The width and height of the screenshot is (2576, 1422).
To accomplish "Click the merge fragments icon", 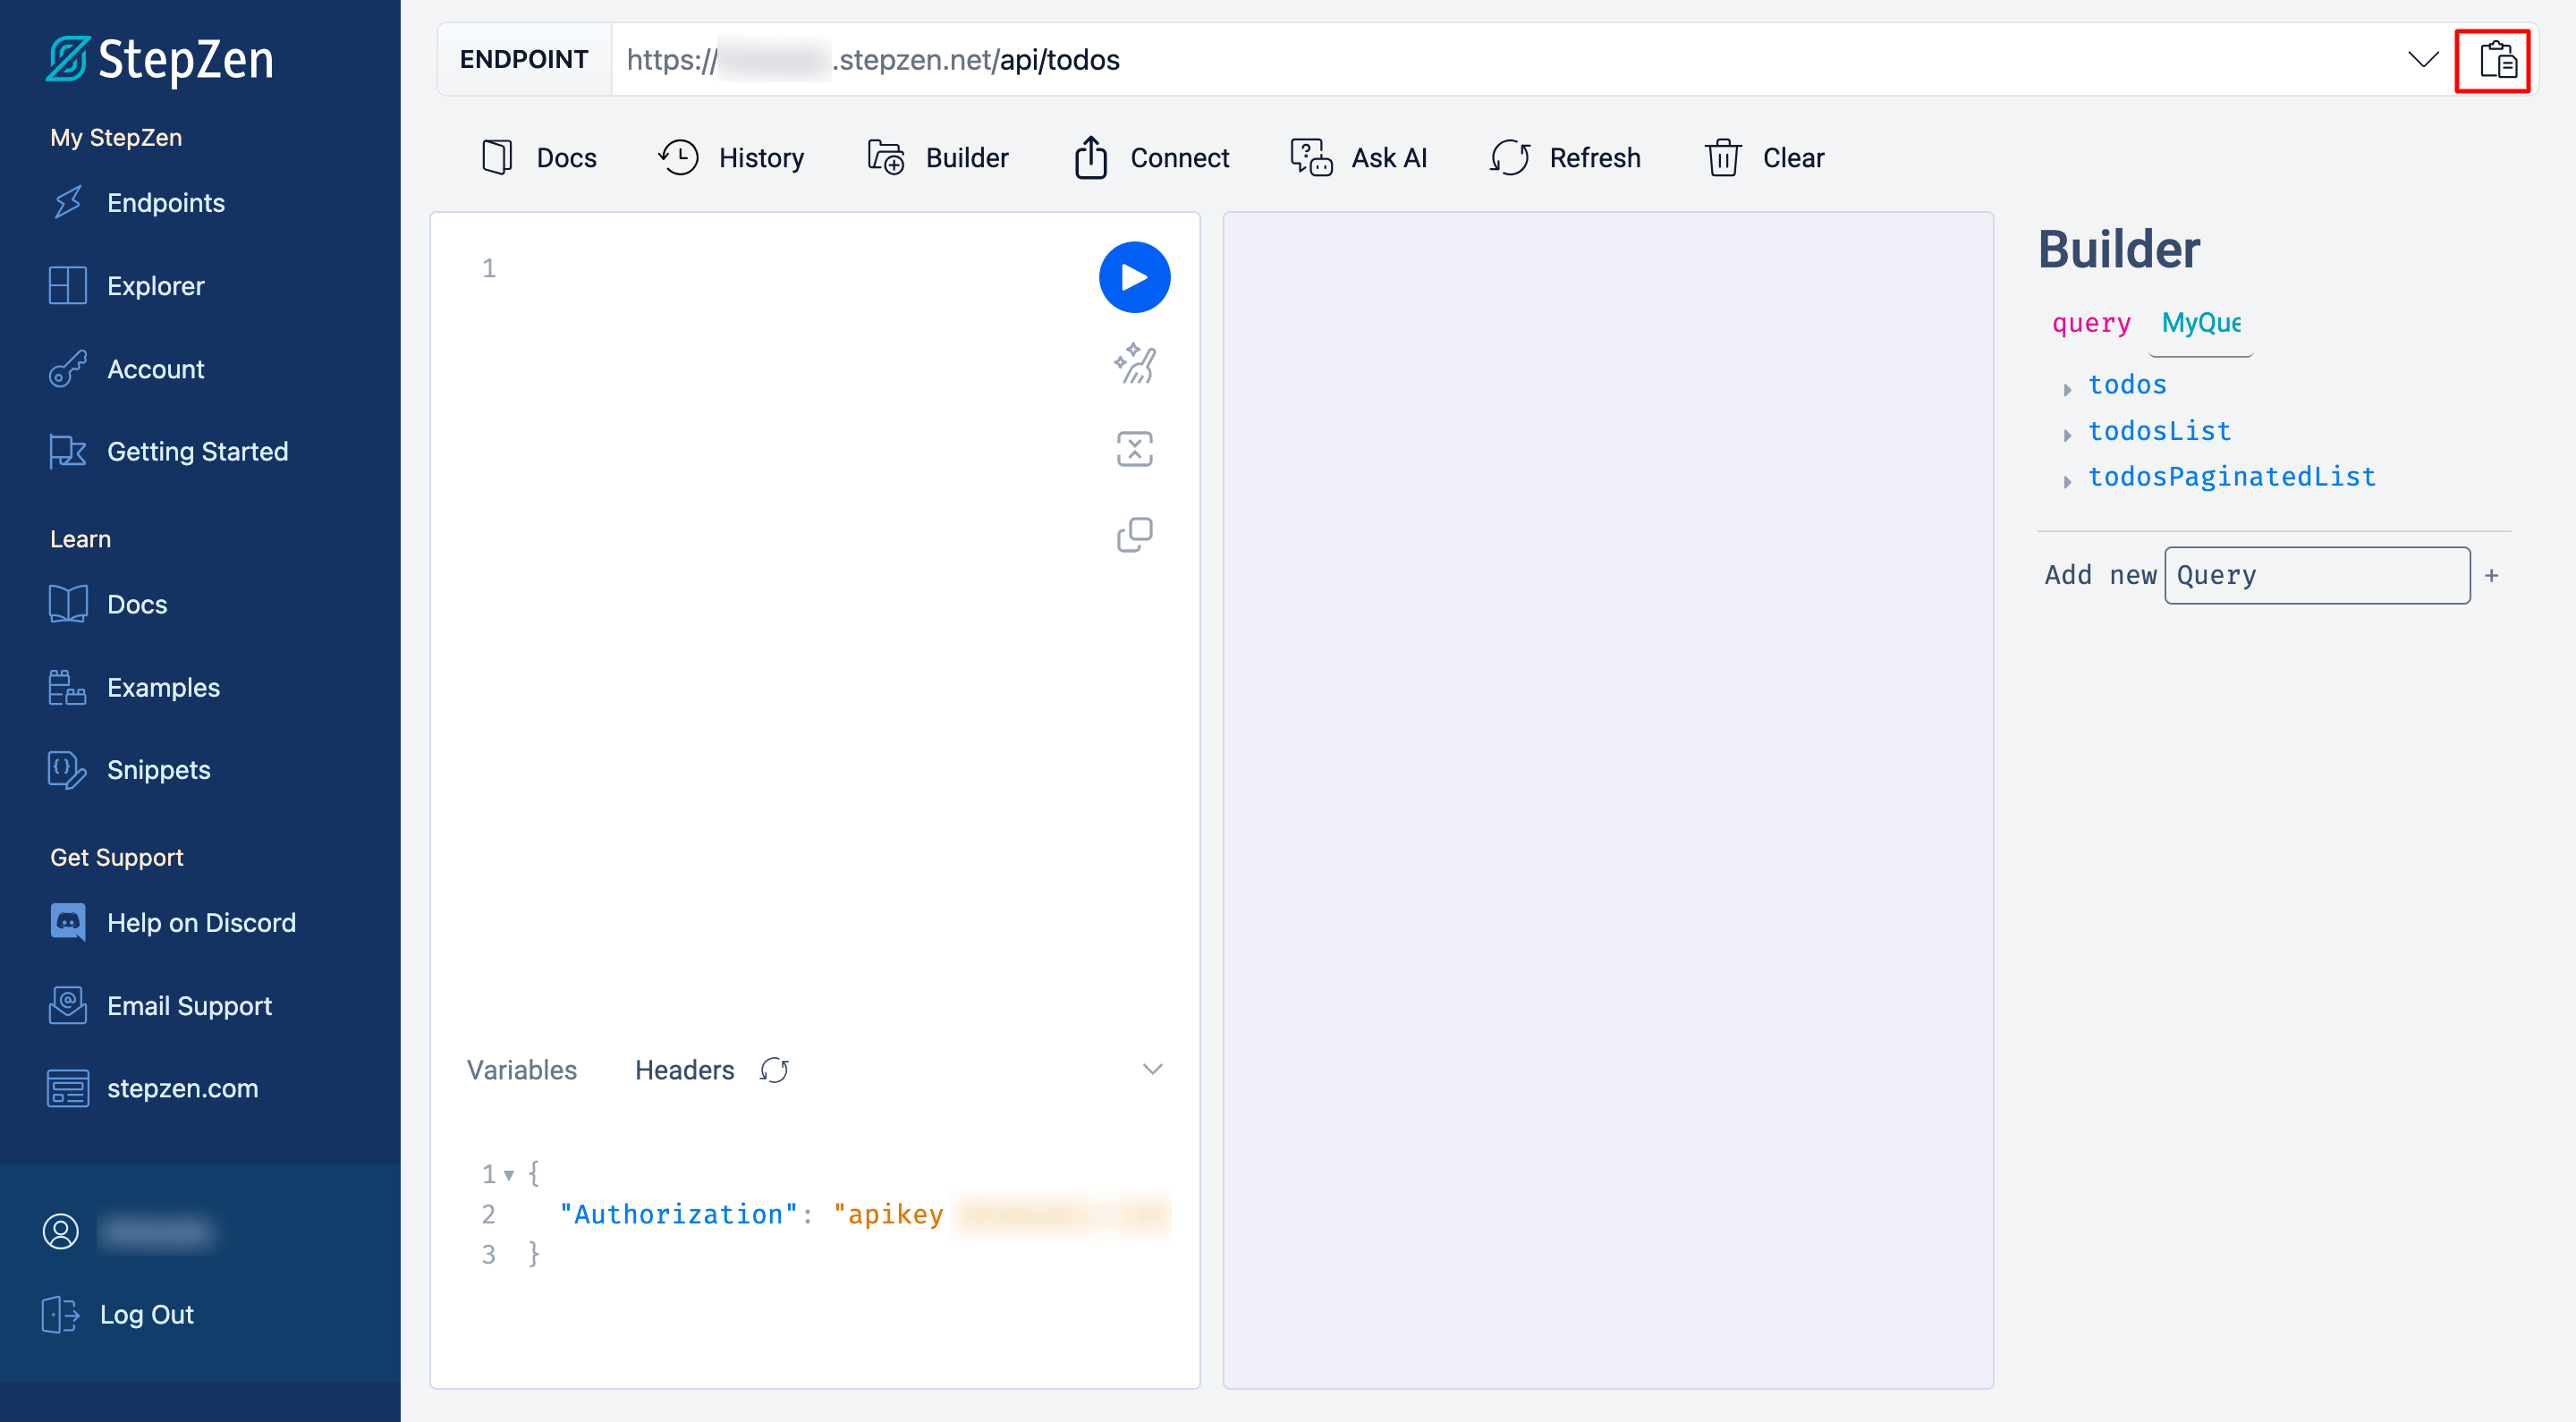I will coord(1134,449).
